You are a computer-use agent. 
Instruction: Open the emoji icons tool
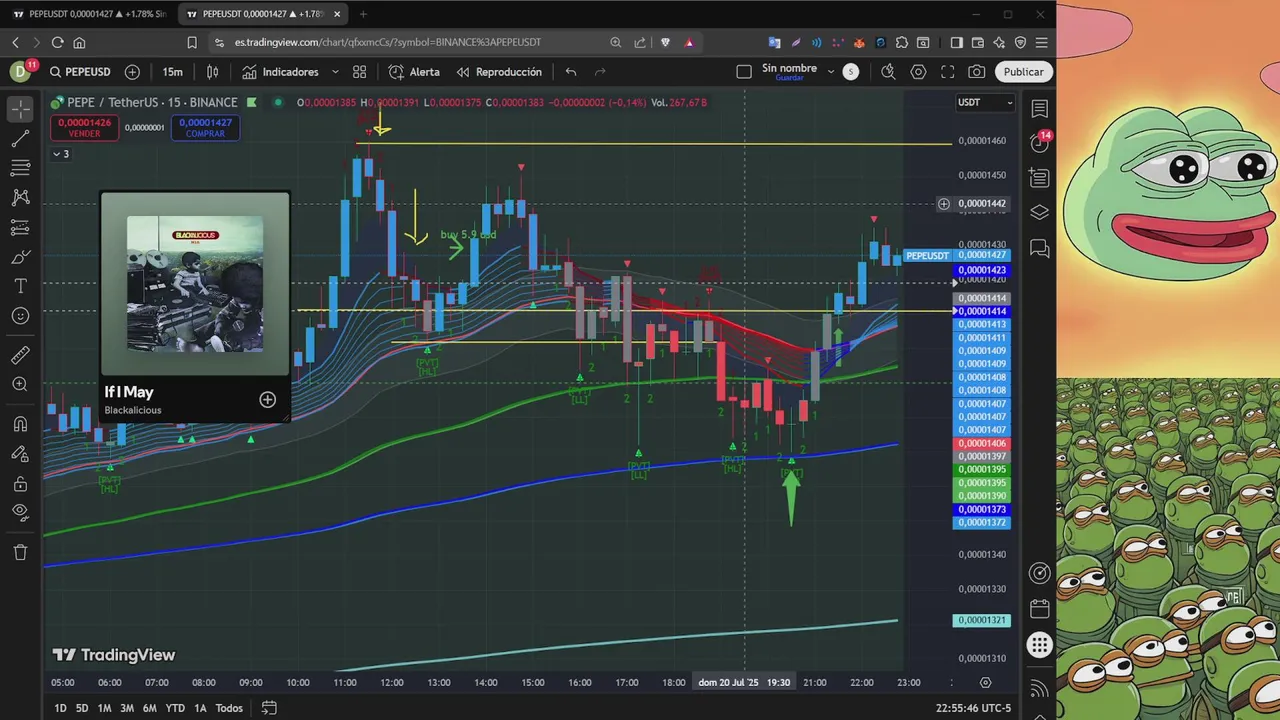coord(20,316)
